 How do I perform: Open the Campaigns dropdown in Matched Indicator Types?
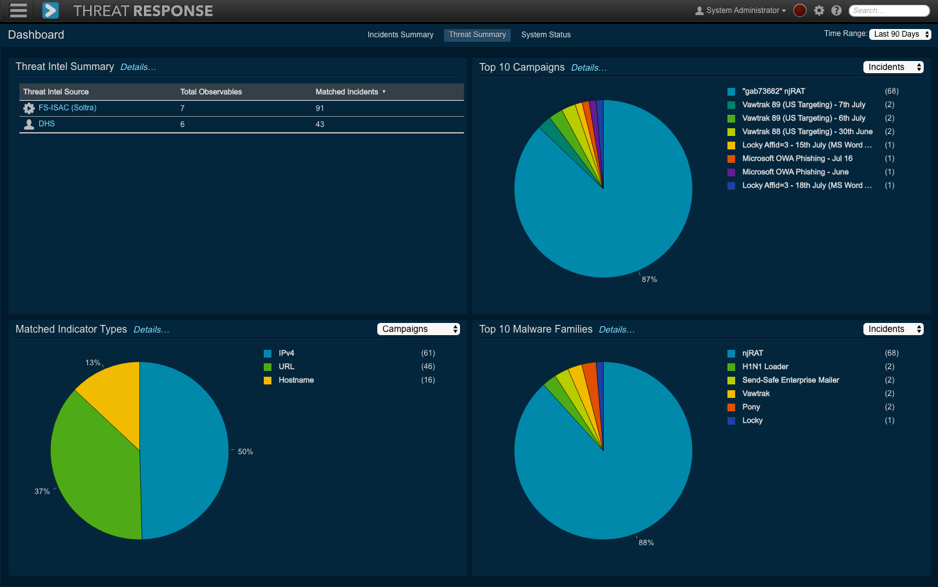(x=418, y=329)
